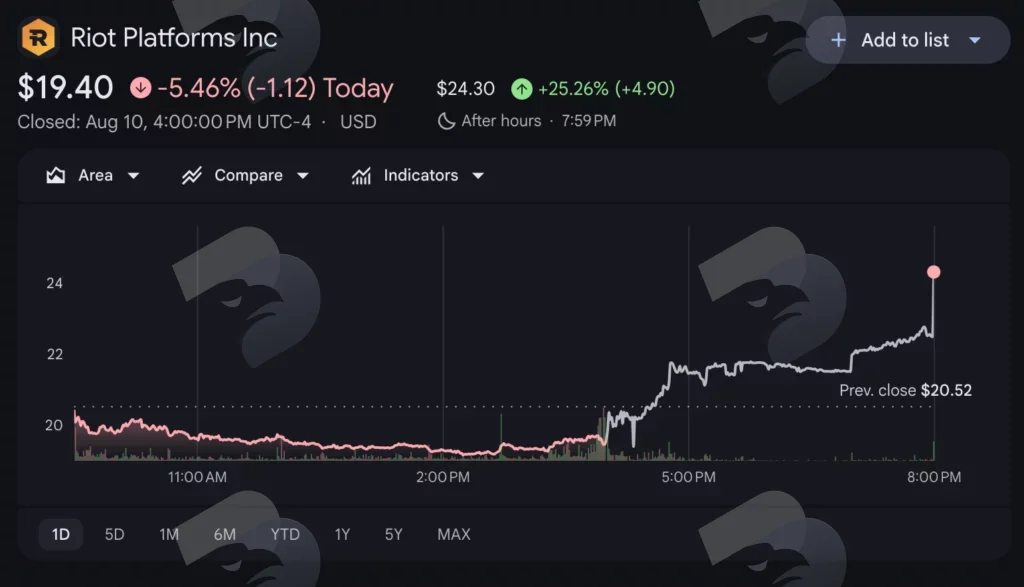Click the plus icon in Add to list
The width and height of the screenshot is (1024, 587).
[838, 40]
